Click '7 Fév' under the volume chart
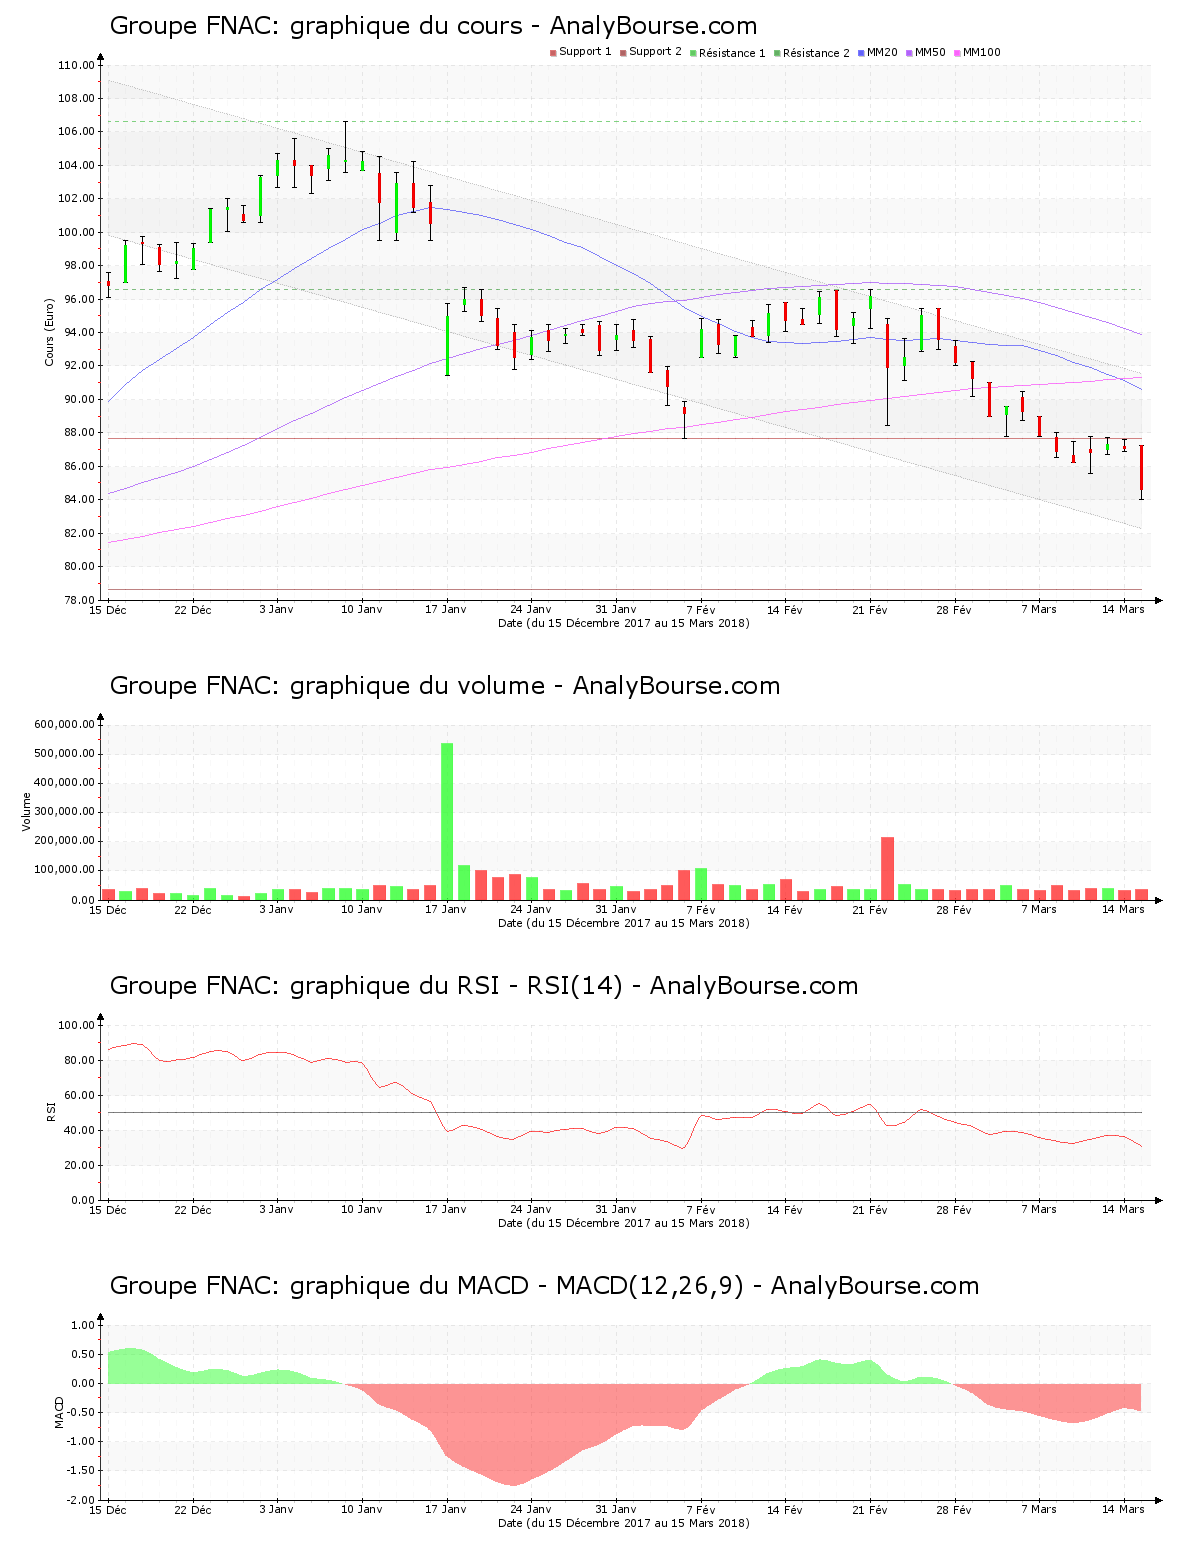This screenshot has height=1550, width=1200. click(x=701, y=910)
